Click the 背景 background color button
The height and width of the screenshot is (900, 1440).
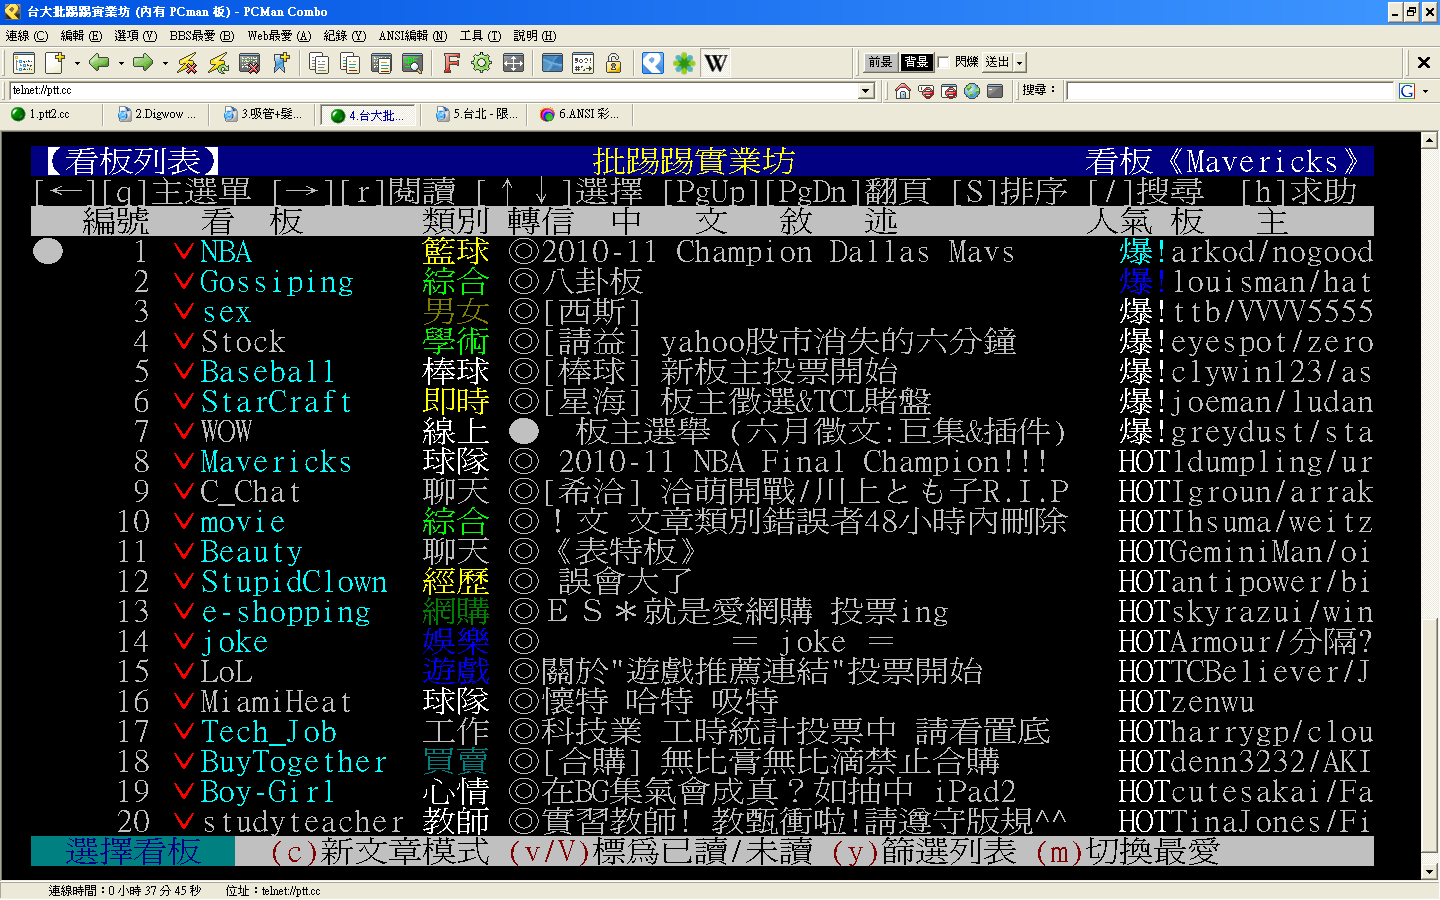(x=916, y=62)
